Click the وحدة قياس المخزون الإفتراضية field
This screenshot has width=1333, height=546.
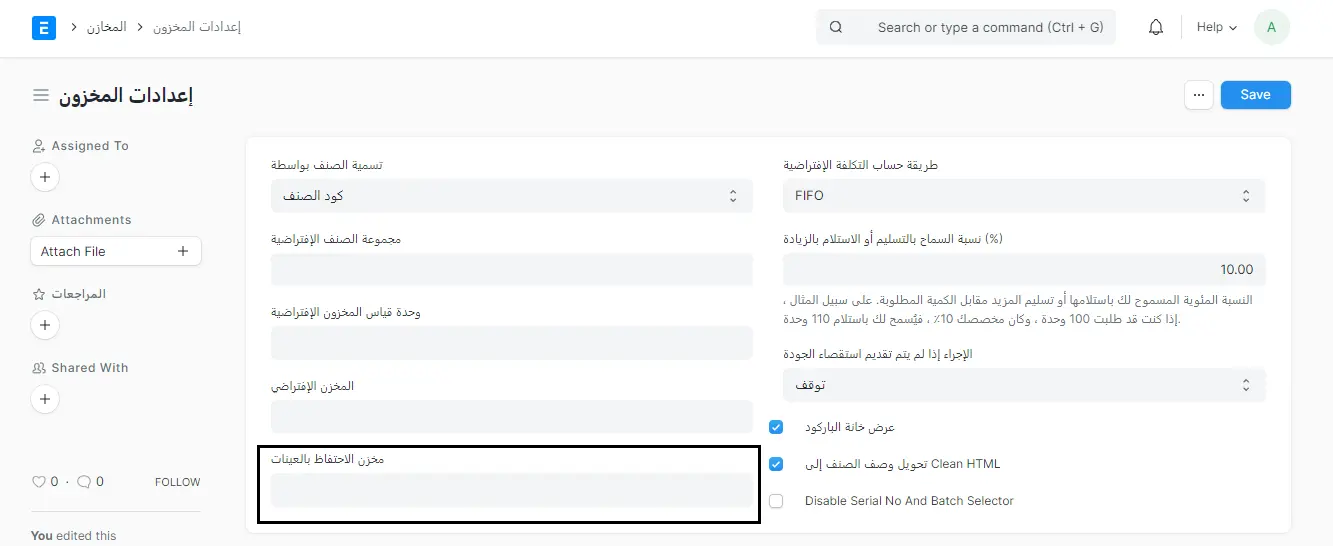[511, 343]
